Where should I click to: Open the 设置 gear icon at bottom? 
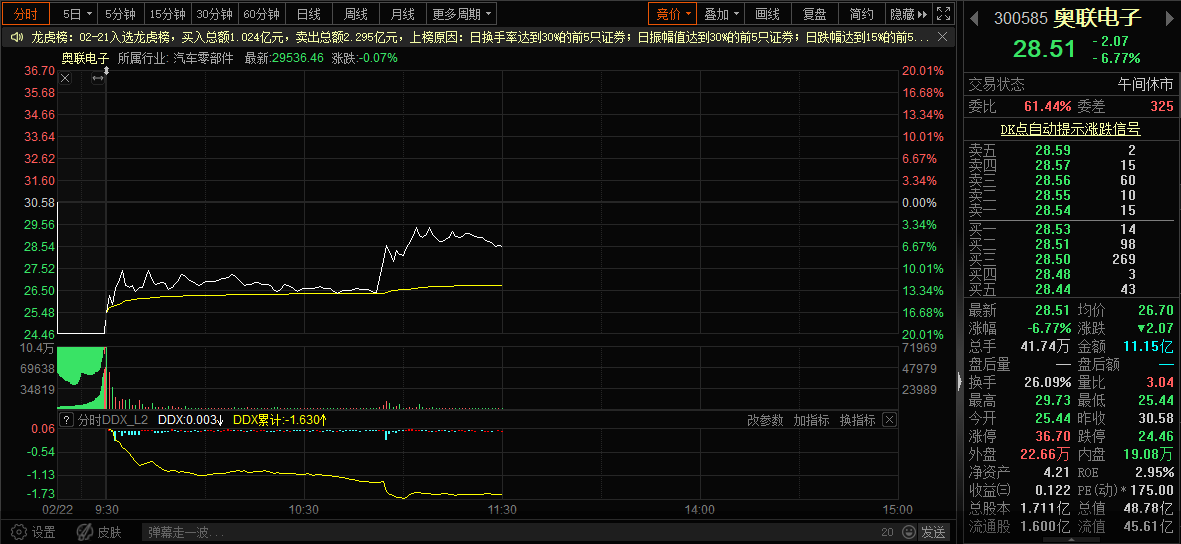(16, 532)
